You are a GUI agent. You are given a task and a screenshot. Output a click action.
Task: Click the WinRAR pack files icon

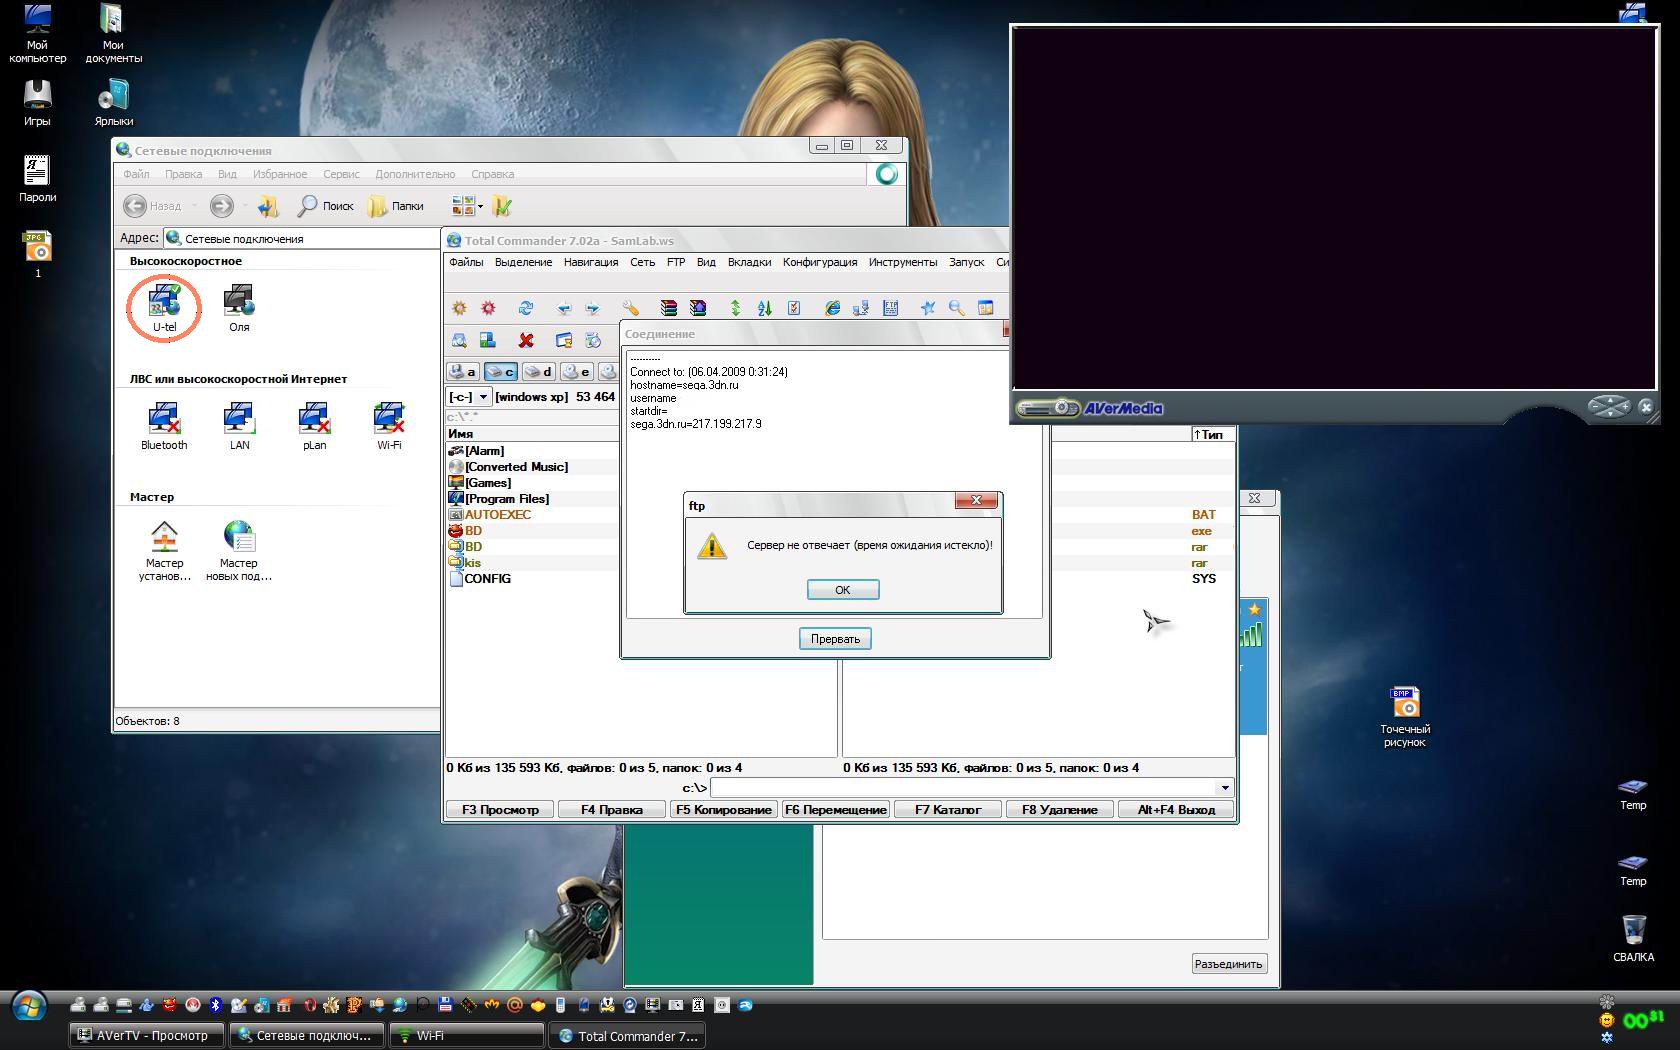point(668,308)
